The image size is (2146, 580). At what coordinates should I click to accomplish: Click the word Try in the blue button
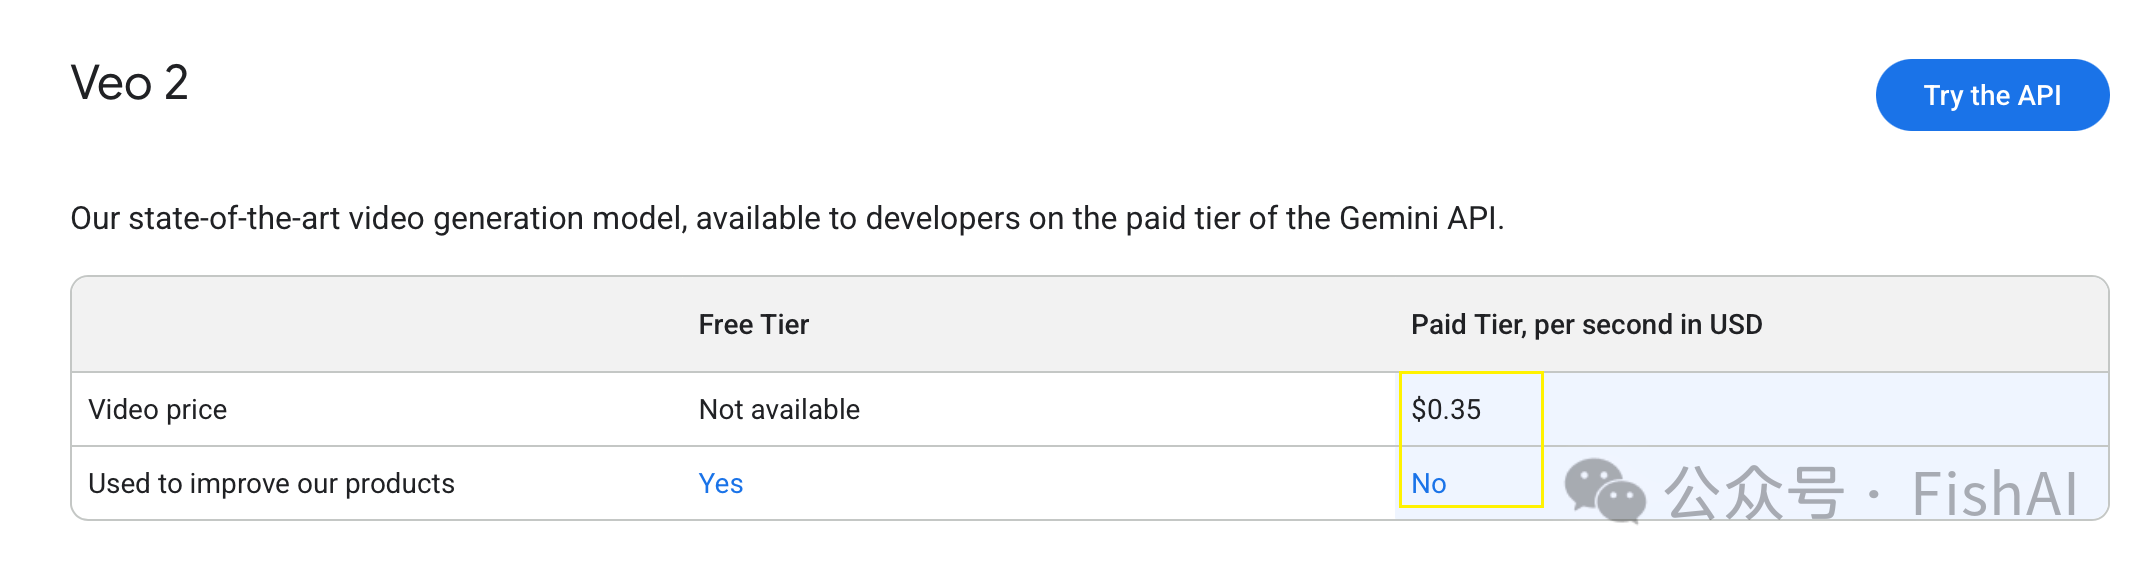pos(1943,96)
